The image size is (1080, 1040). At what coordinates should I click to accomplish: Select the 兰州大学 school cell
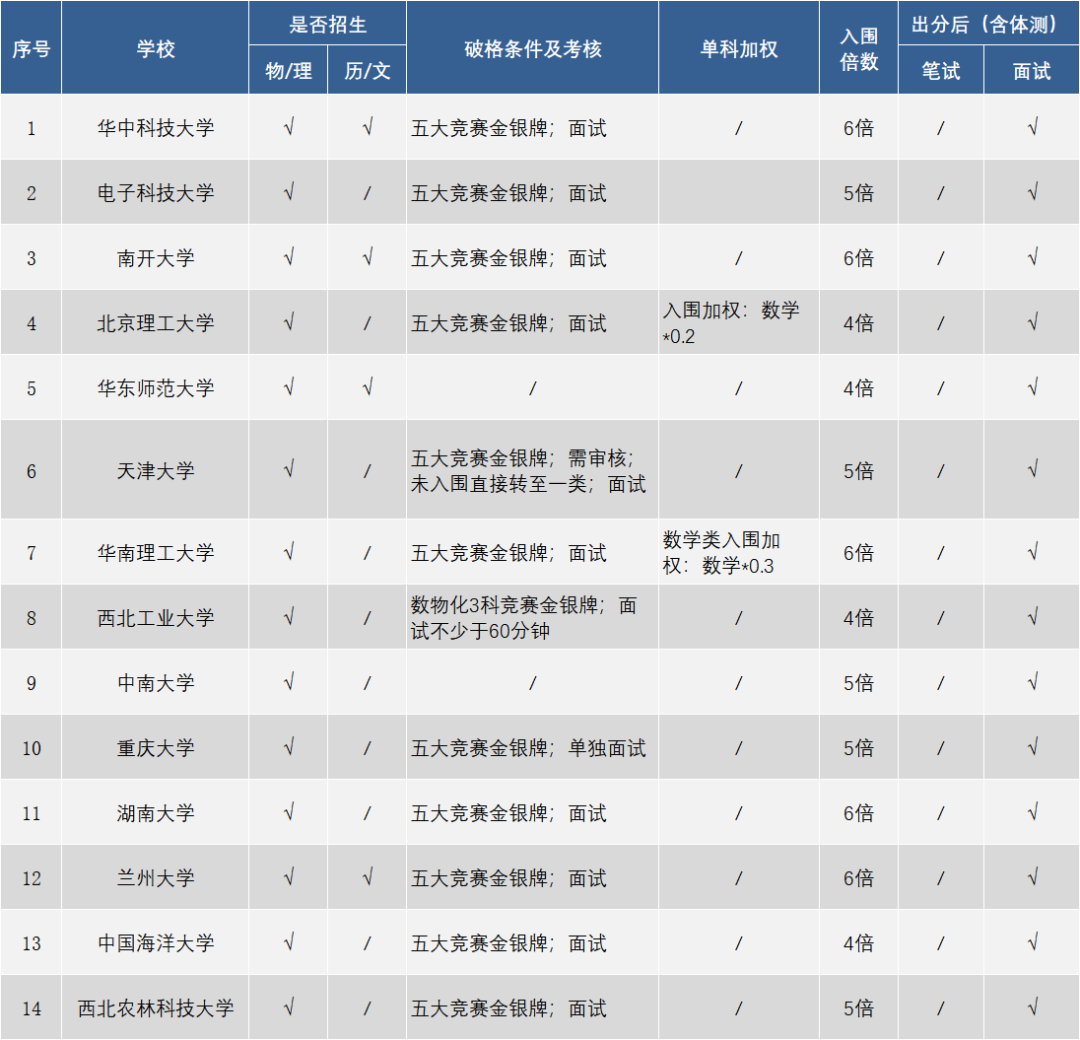point(155,877)
